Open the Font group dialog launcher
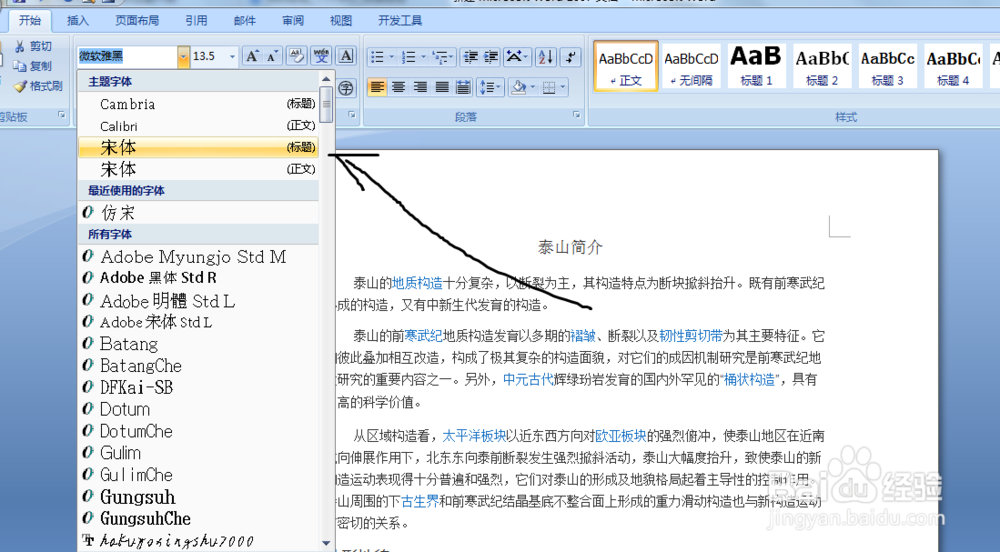 pyautogui.click(x=351, y=115)
